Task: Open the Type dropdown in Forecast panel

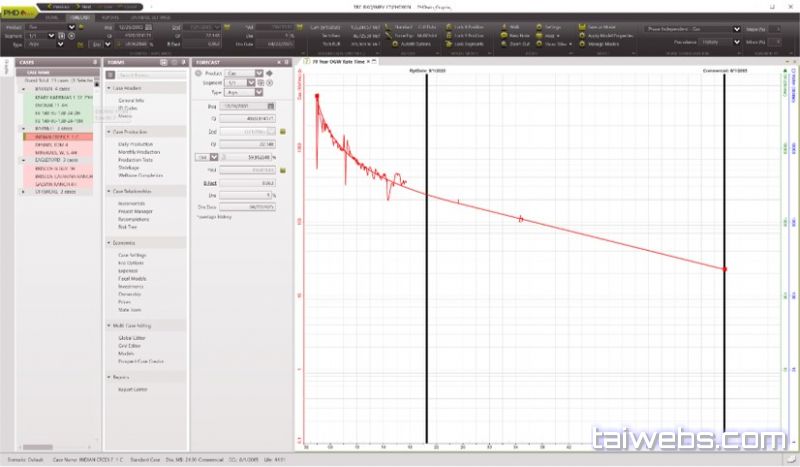Action: coord(258,92)
